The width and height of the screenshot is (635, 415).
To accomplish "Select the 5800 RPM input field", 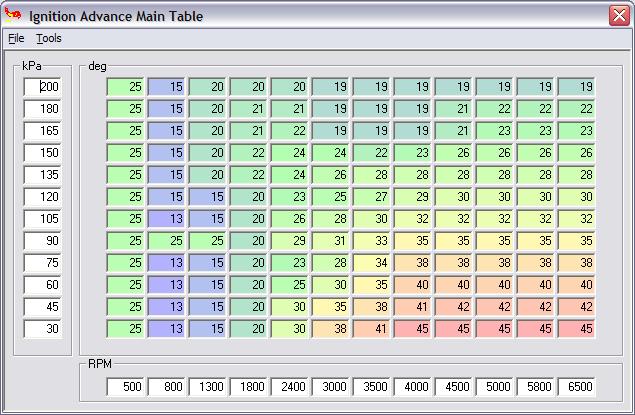I will (x=535, y=387).
